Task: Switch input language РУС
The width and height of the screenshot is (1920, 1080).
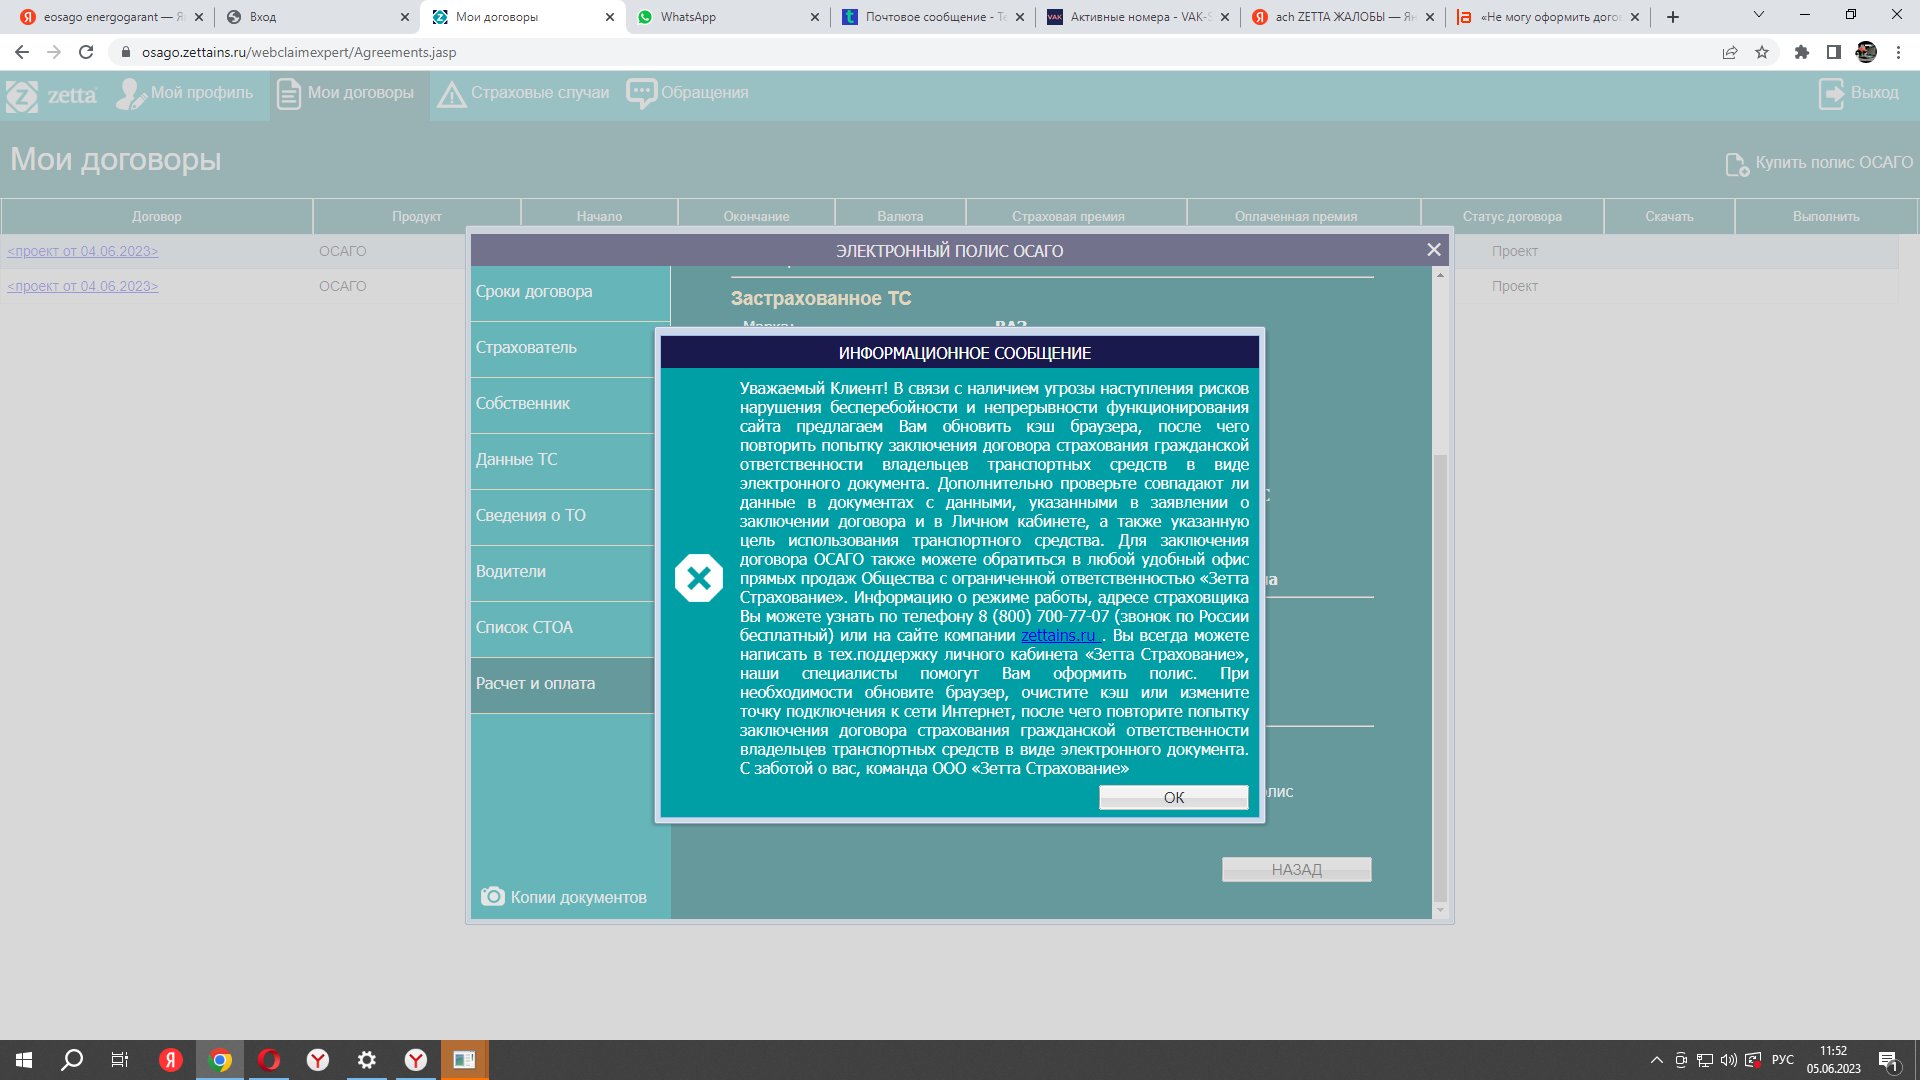Action: point(1782,1060)
